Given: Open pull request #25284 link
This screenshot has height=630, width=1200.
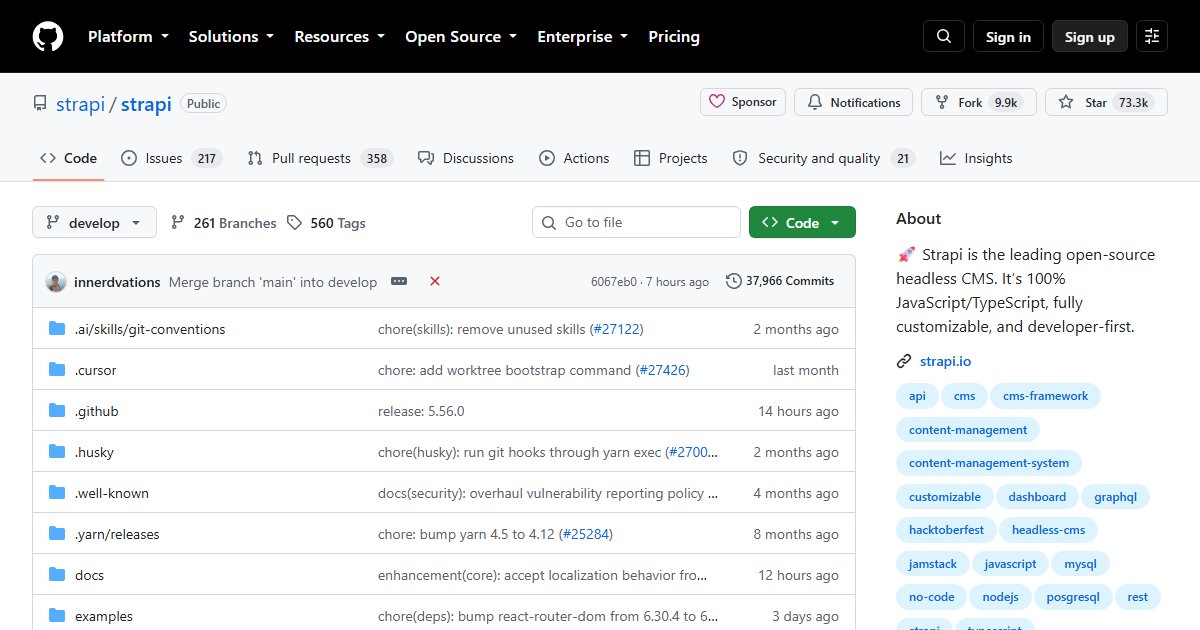Looking at the screenshot, I should click(x=586, y=534).
